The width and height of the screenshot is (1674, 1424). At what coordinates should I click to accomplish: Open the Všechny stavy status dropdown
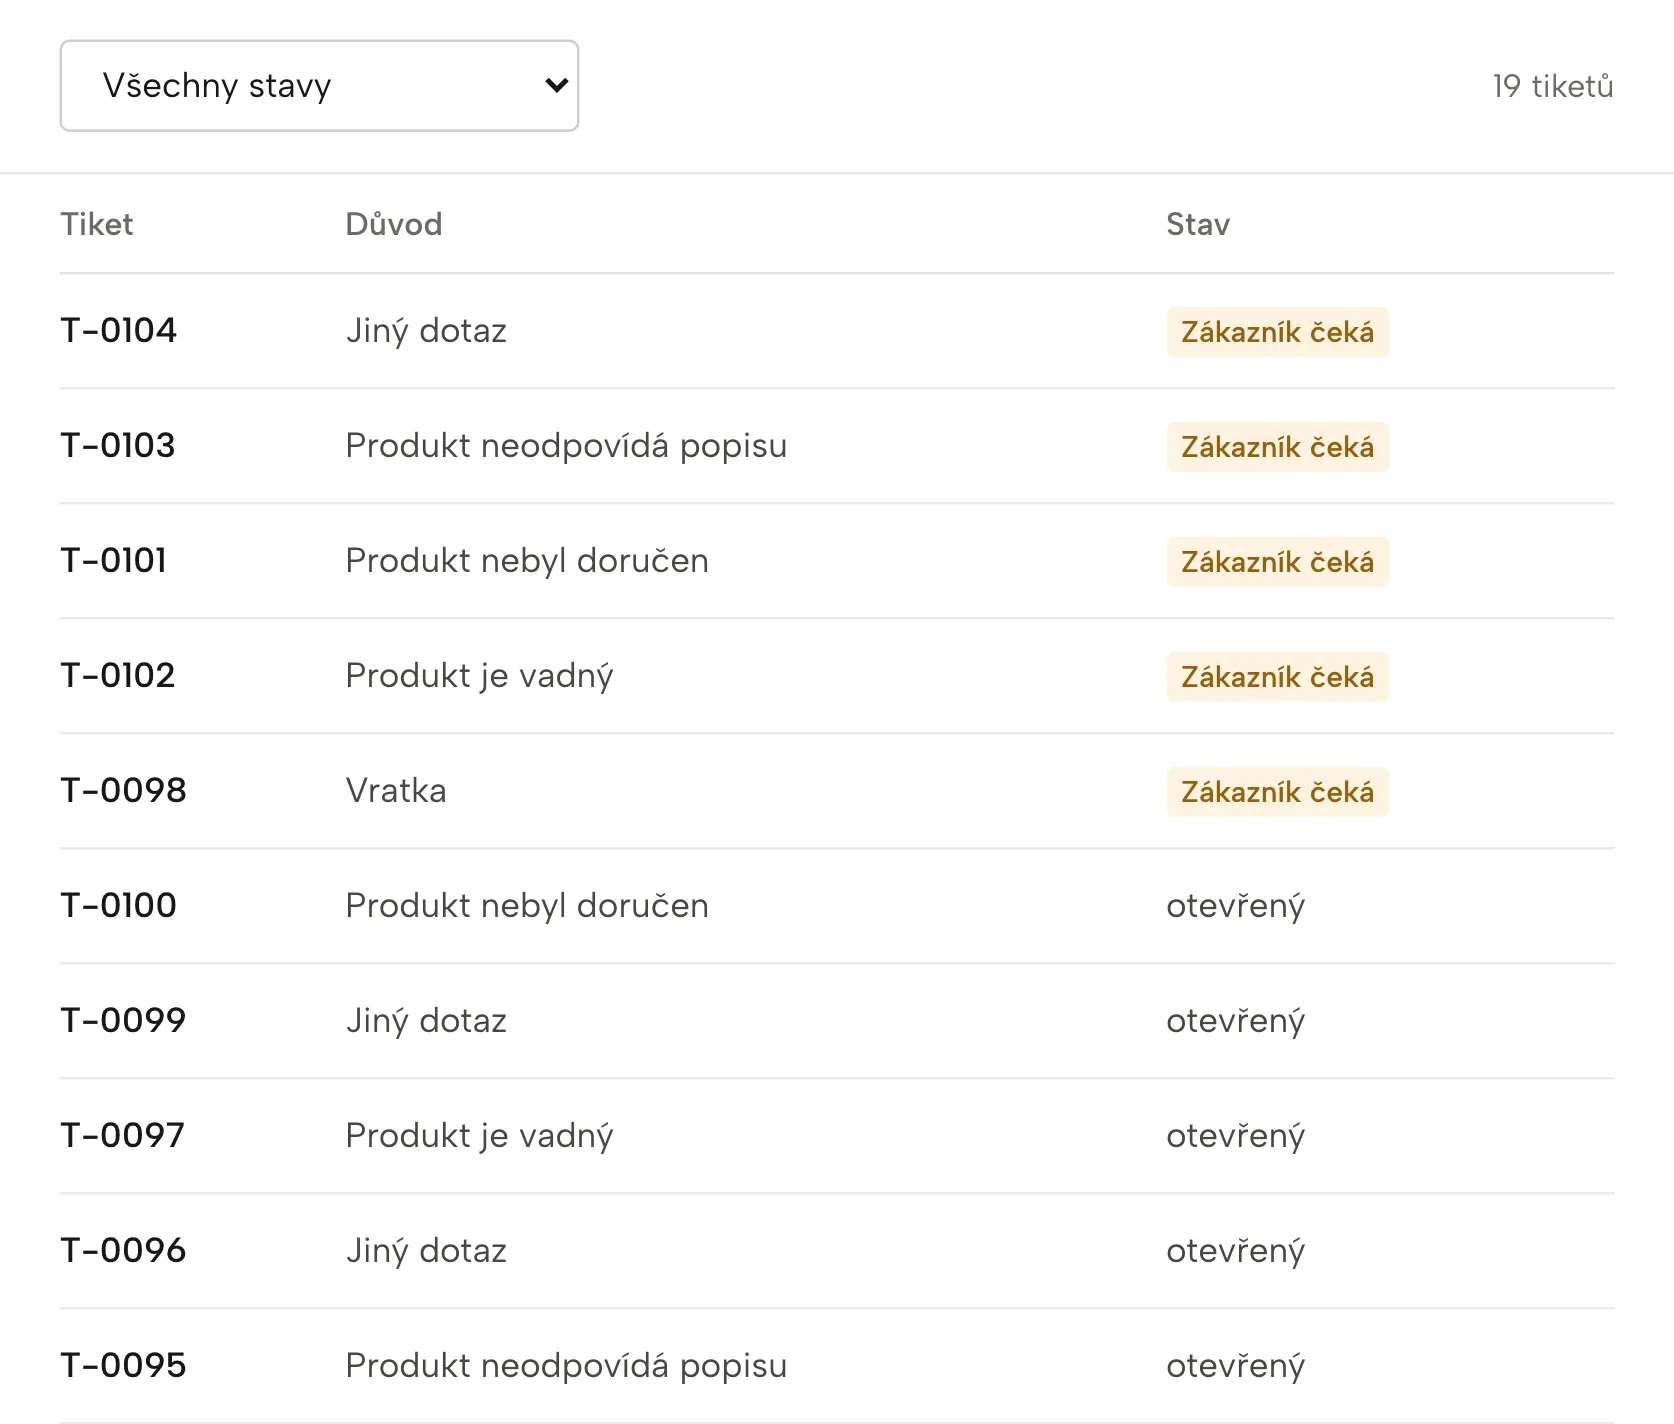point(319,86)
